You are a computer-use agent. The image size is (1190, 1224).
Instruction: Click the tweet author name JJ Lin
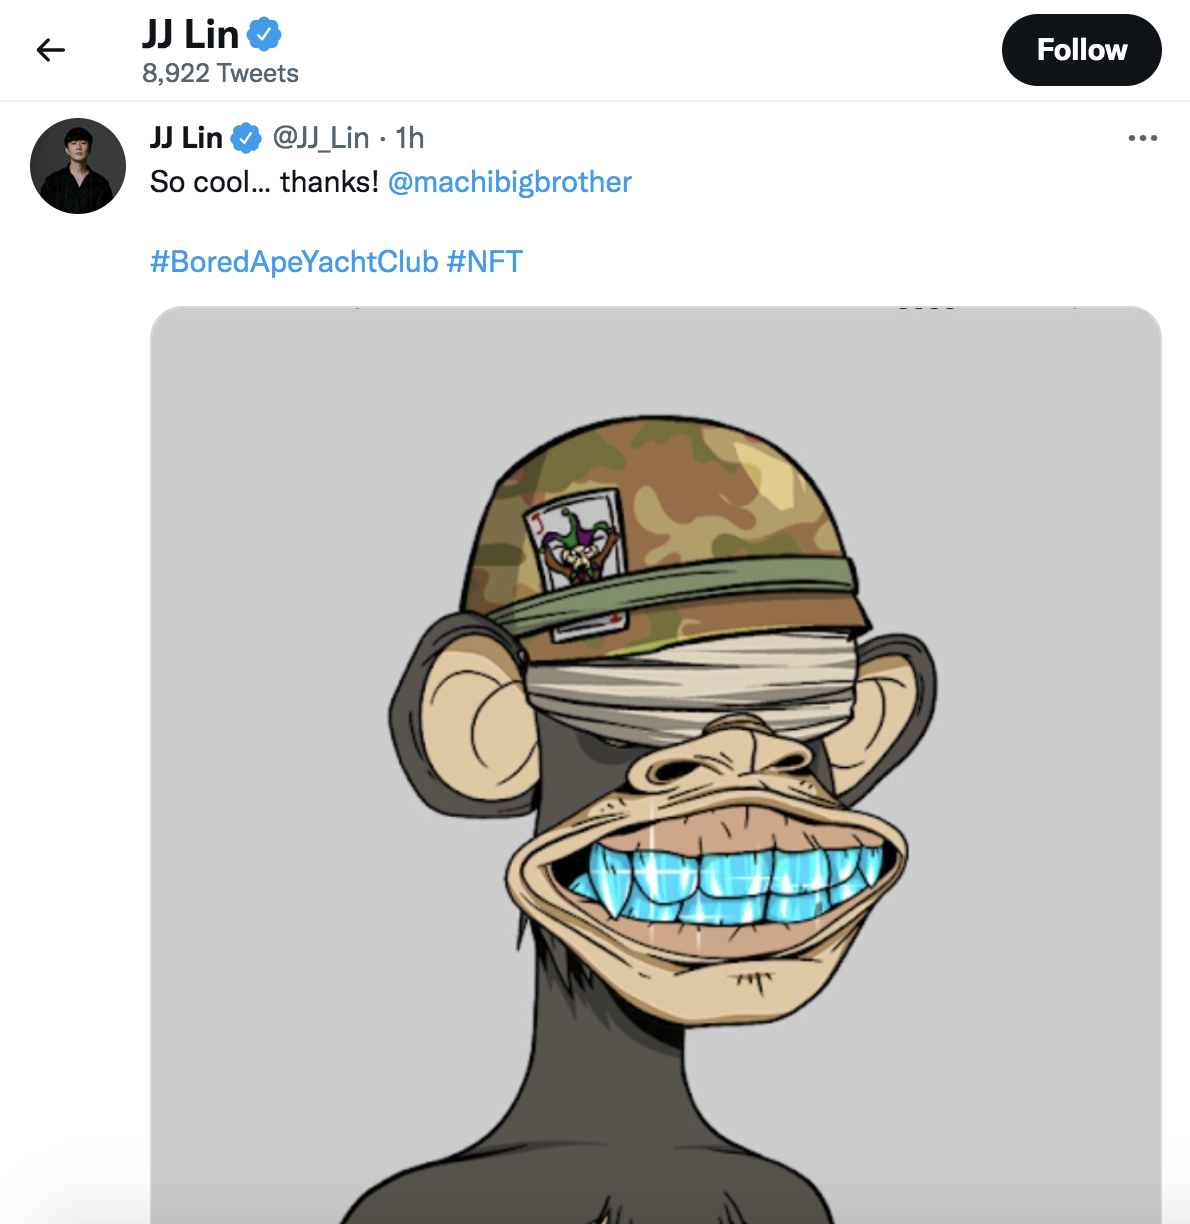click(186, 138)
